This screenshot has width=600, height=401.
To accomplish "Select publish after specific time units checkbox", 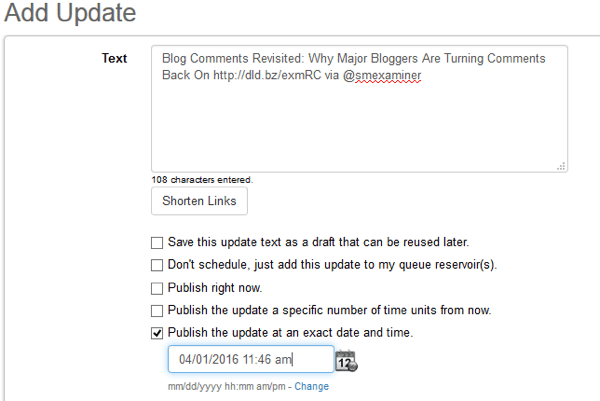I will point(157,311).
